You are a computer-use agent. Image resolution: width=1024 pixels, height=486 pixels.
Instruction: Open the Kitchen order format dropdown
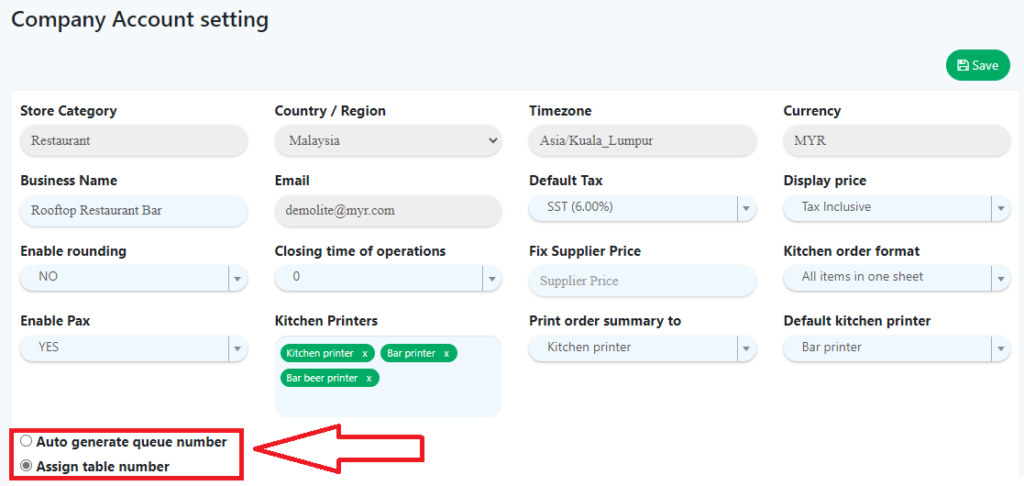pos(999,278)
